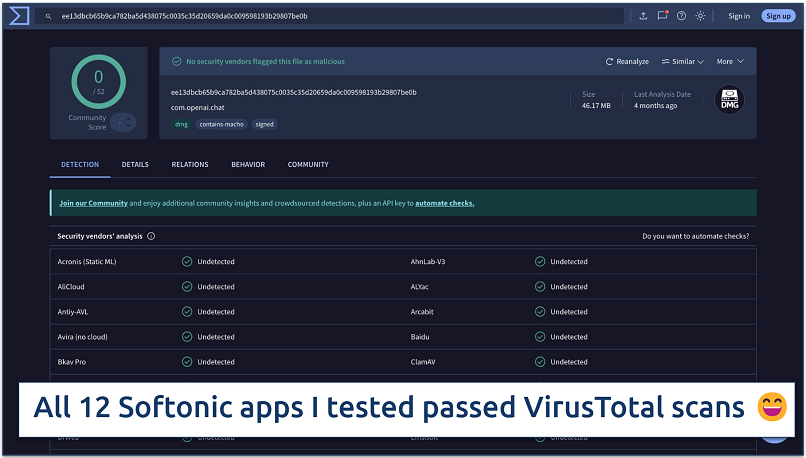The height and width of the screenshot is (458, 806).
Task: Click Acronis Undetected check icon
Action: point(187,262)
